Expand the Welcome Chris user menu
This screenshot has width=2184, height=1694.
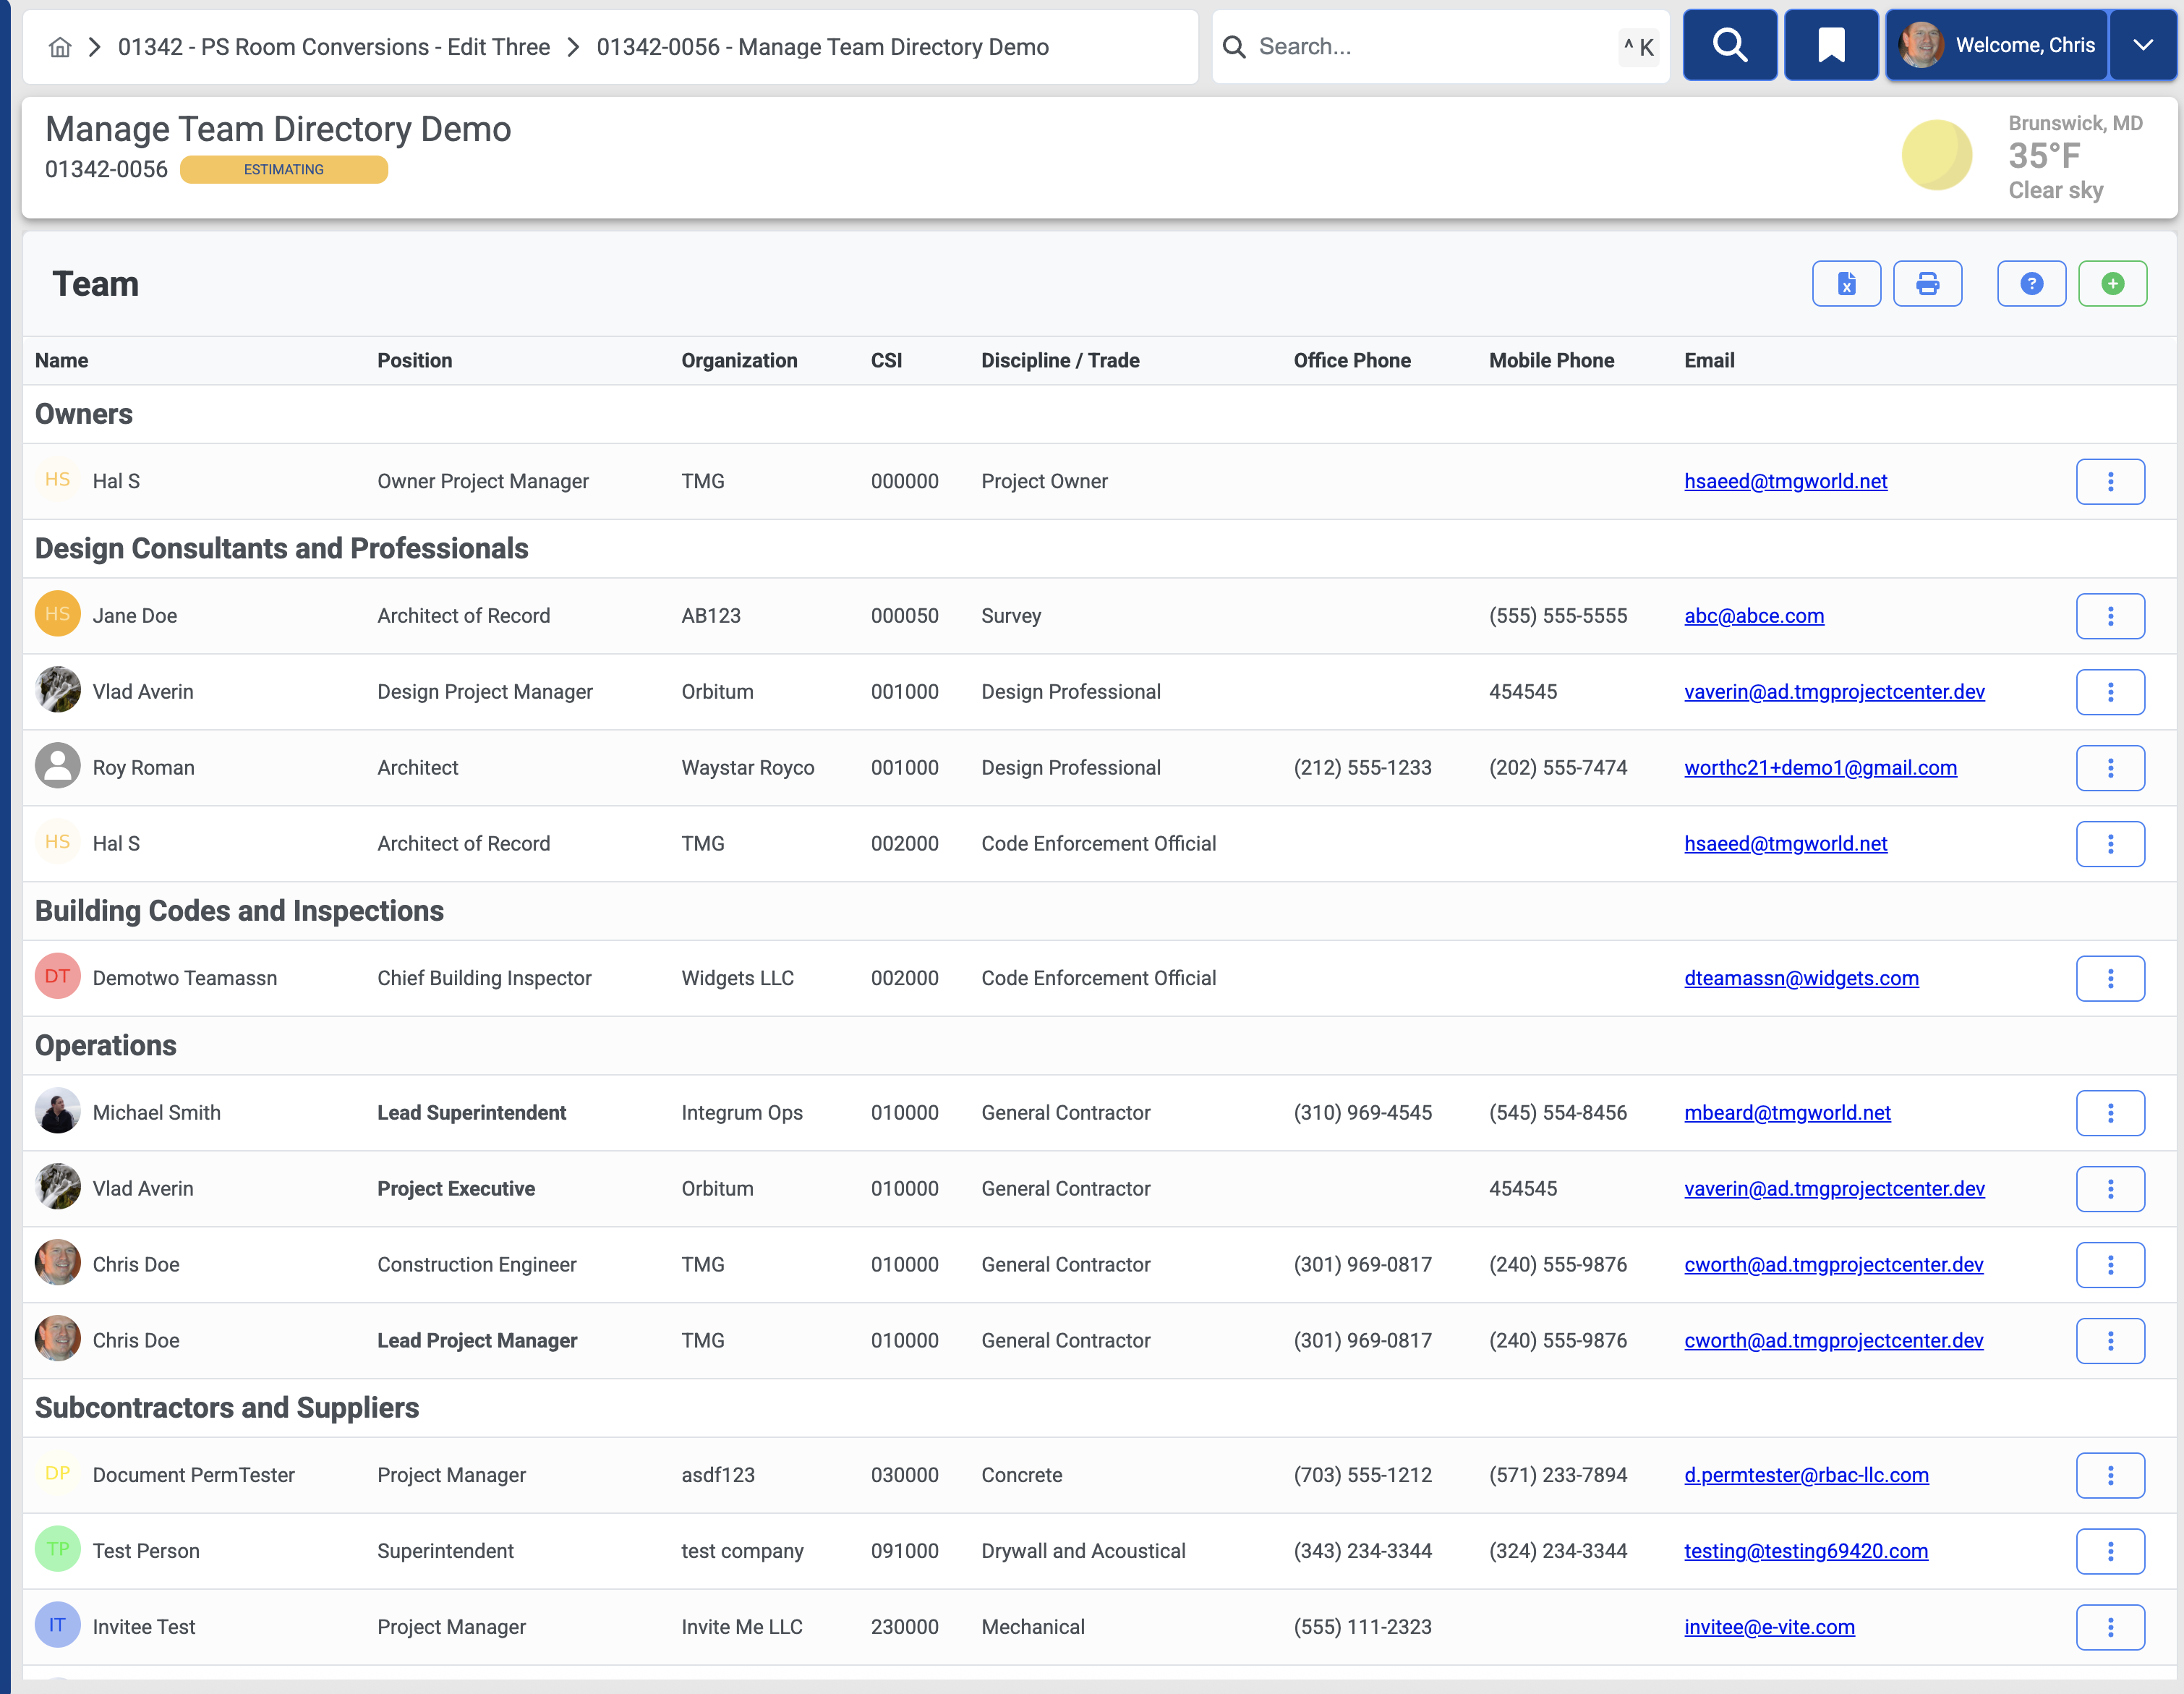coord(2143,44)
